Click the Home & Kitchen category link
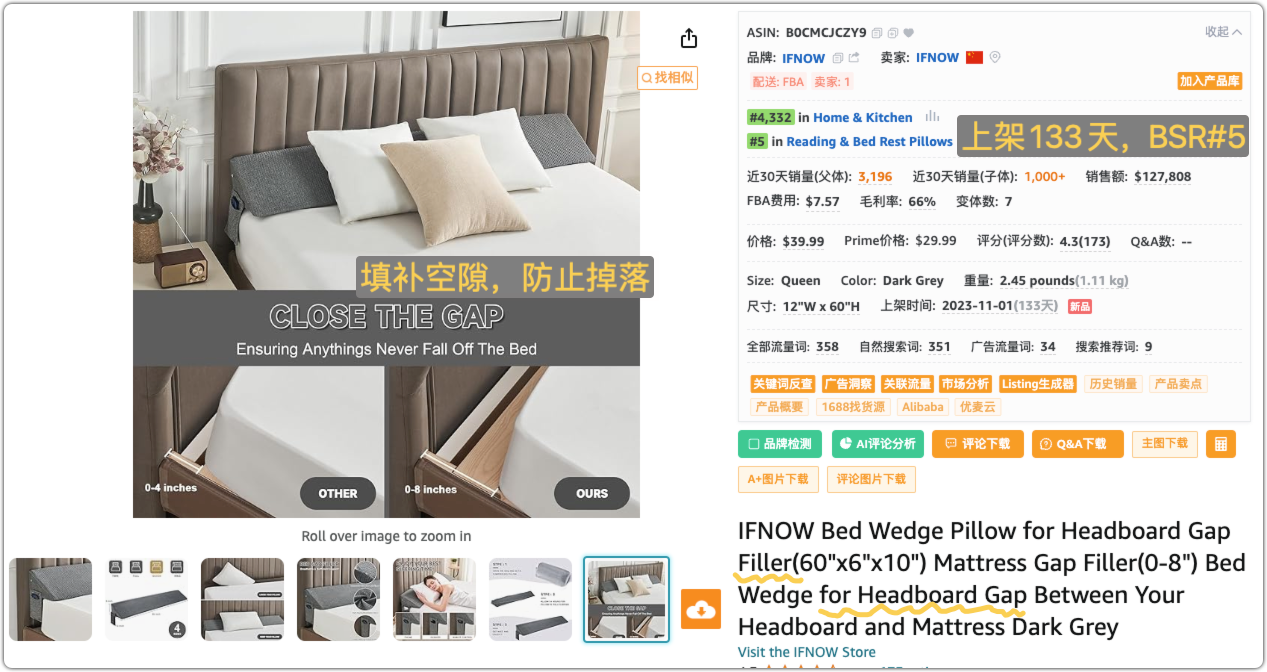1267x672 pixels. pos(863,118)
